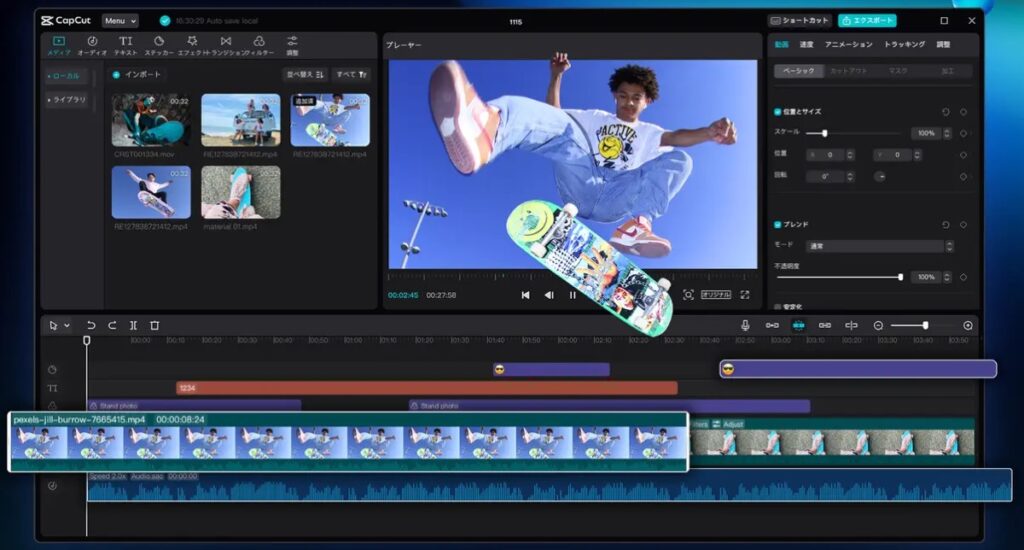Delete selected clip with trash icon

point(154,325)
